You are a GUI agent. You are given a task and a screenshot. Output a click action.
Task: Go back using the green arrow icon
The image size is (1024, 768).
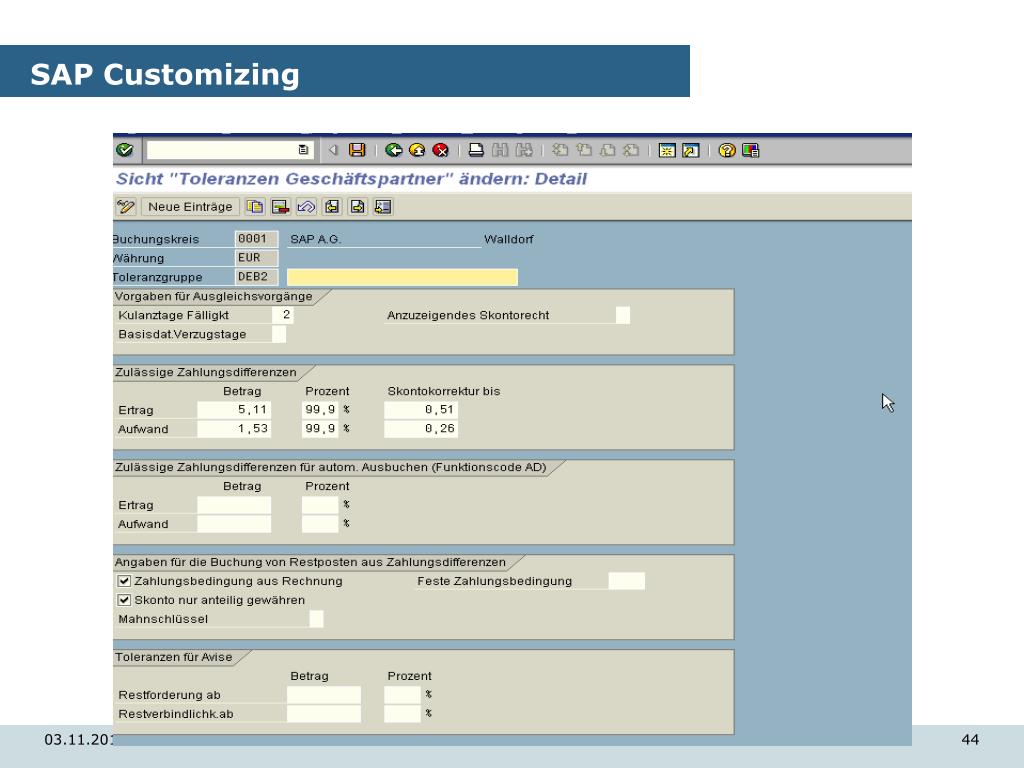393,150
